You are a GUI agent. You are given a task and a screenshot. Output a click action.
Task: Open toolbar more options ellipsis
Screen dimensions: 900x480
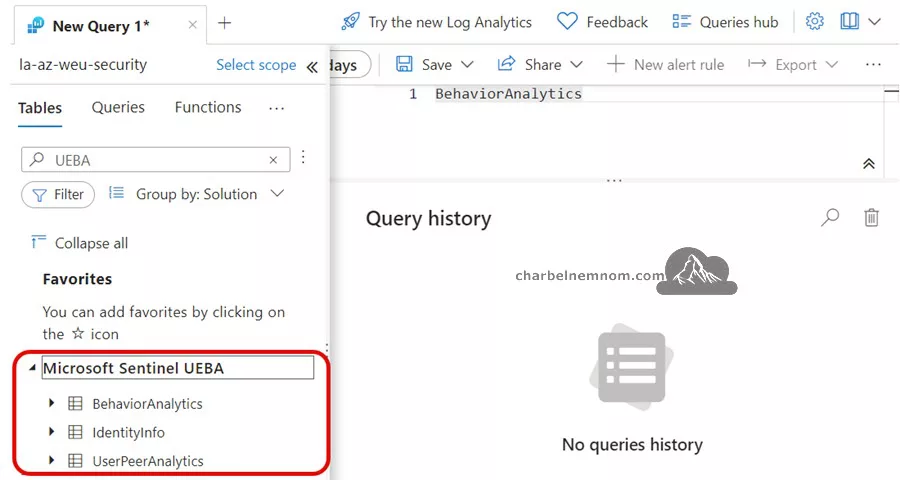point(873,64)
